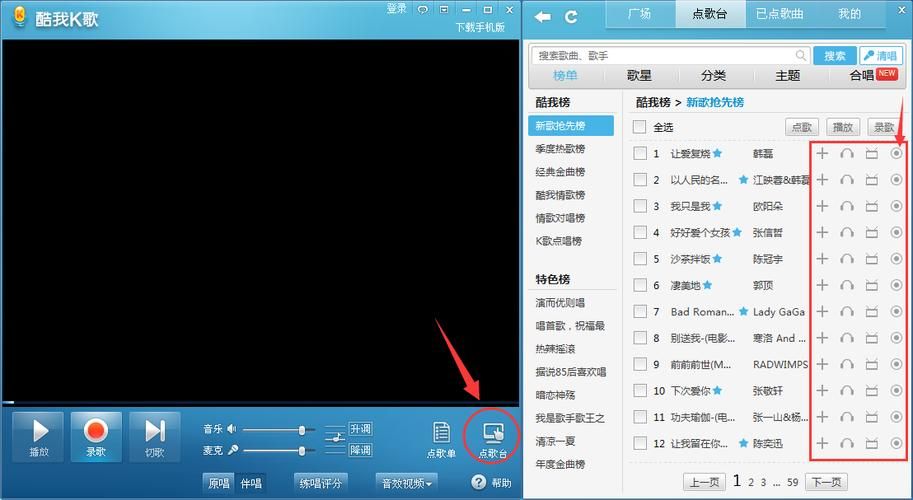The width and height of the screenshot is (913, 500).
Task: Open the menu dropdown icon beside 登录
Action: click(444, 9)
